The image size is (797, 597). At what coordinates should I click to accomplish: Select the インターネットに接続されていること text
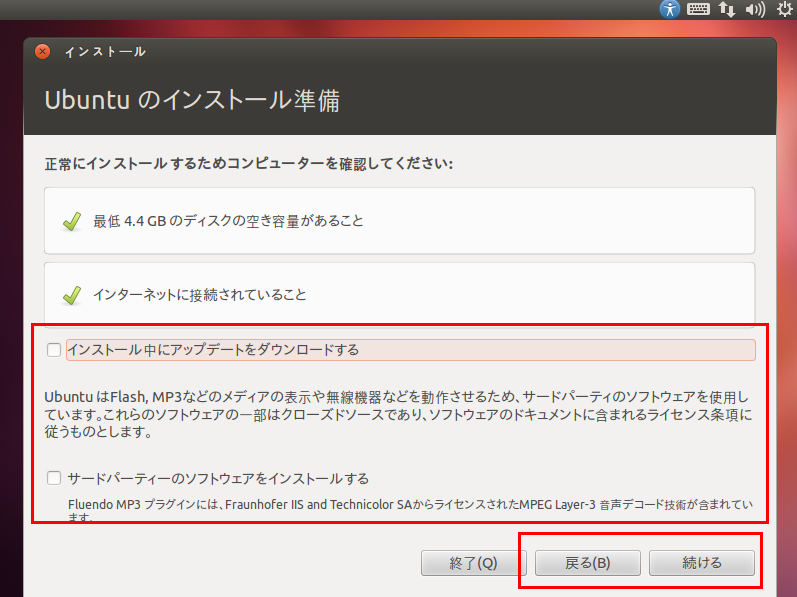[200, 295]
